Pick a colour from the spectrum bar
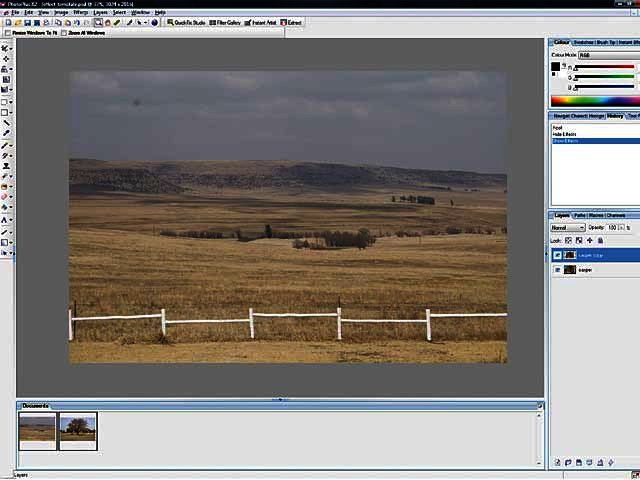The image size is (640, 480). click(x=592, y=101)
